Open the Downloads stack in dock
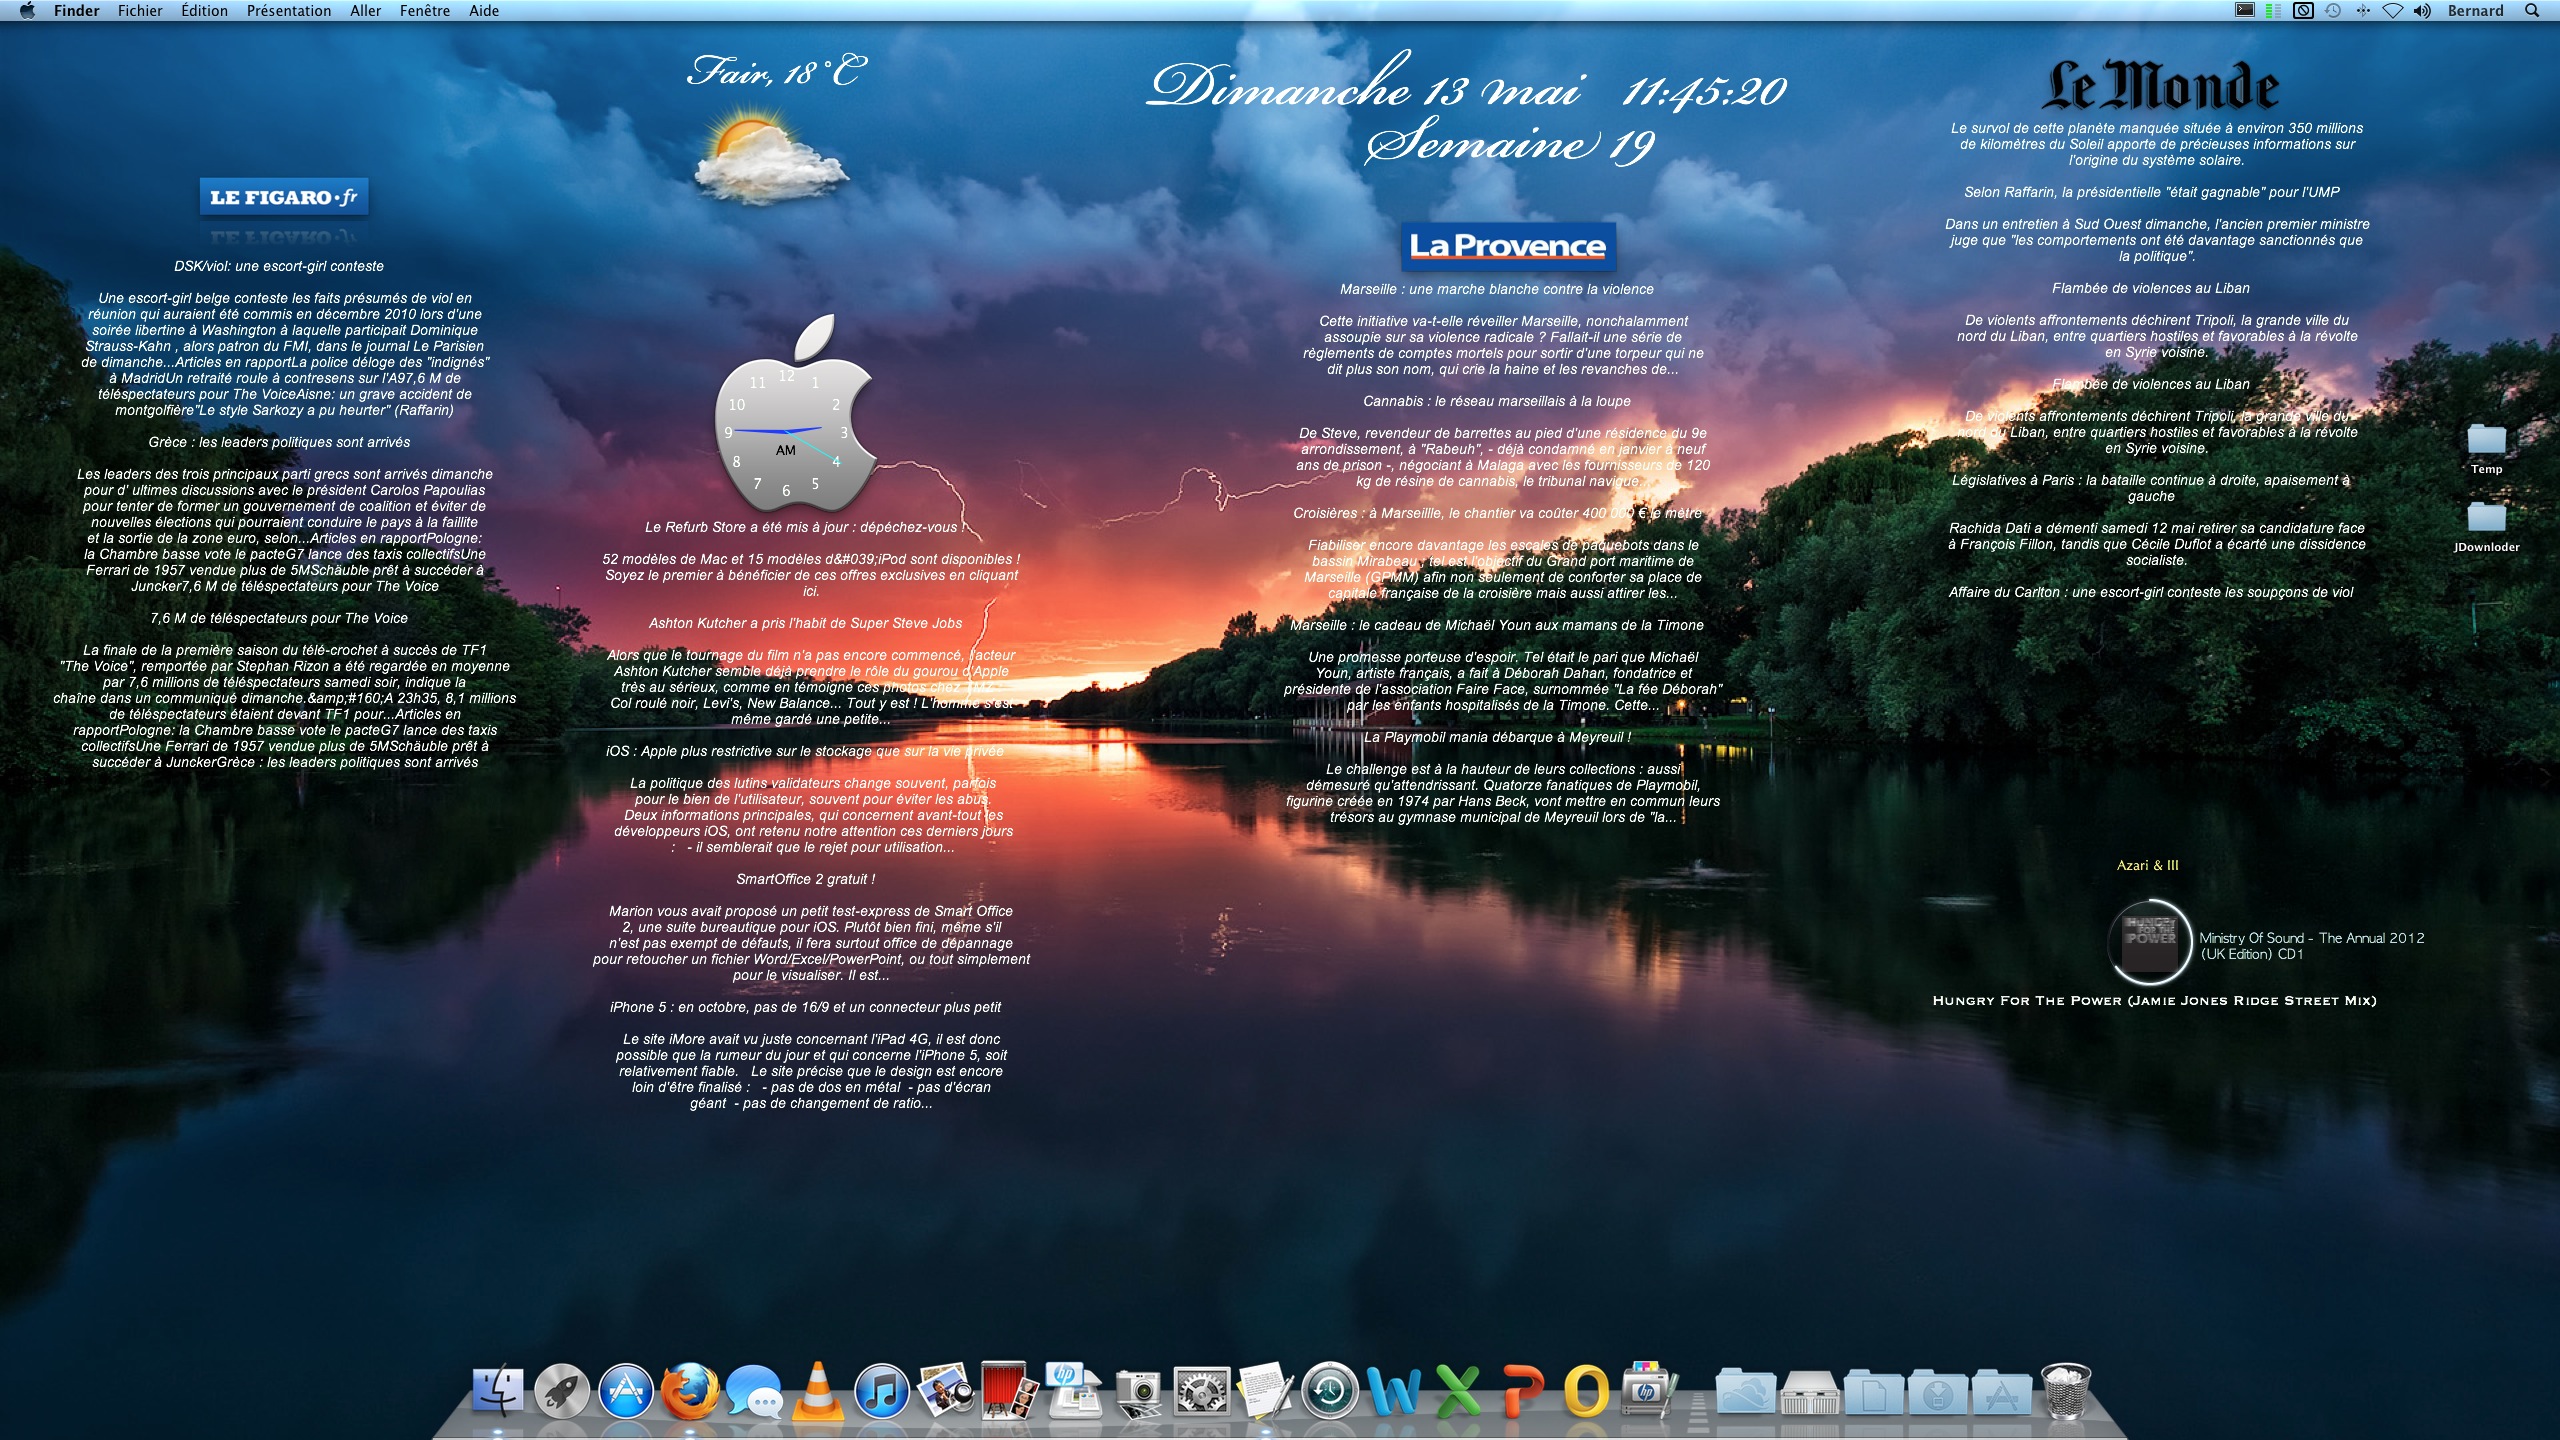The width and height of the screenshot is (2560, 1440). pos(1938,1390)
